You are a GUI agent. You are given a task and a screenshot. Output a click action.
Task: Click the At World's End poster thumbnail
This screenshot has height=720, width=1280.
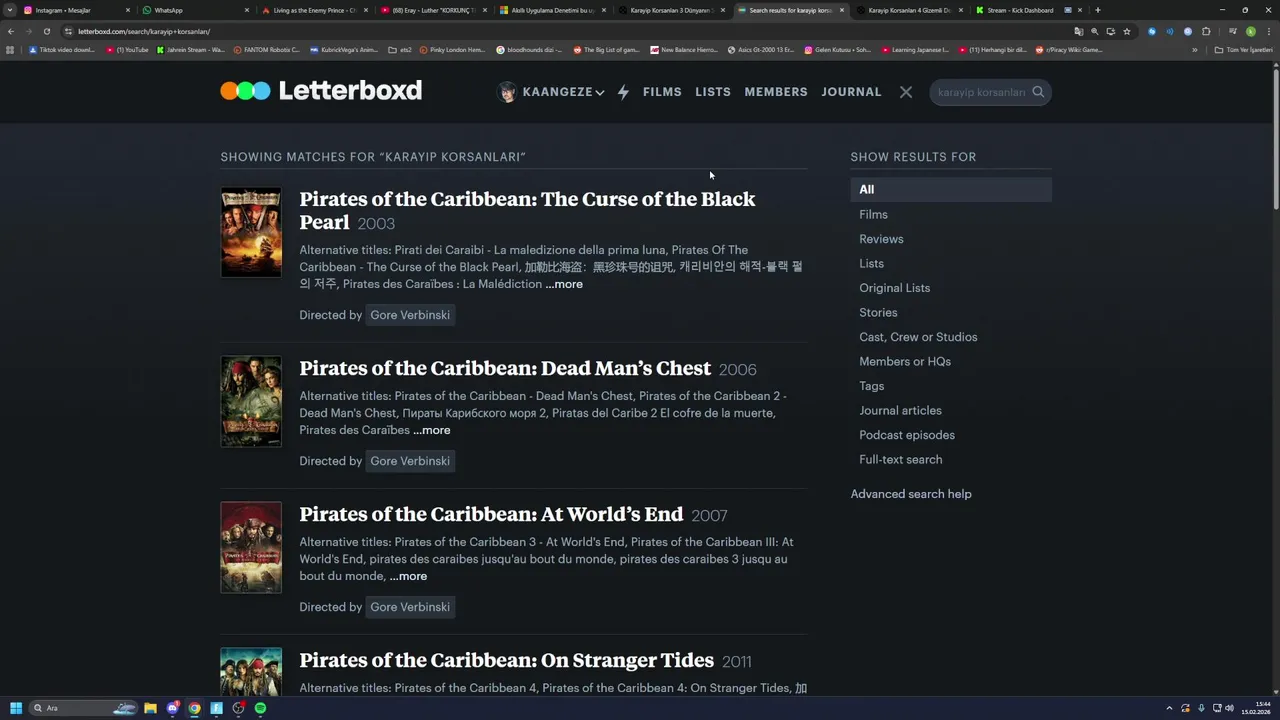[x=251, y=547]
